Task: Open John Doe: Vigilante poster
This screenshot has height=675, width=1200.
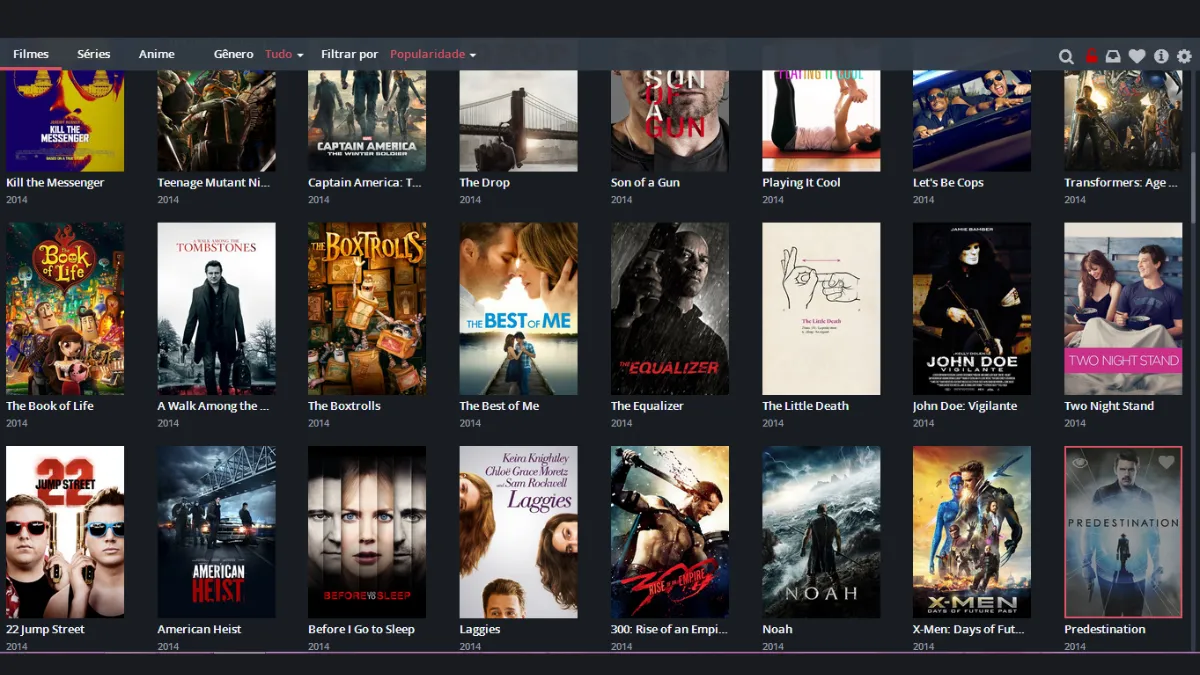Action: pos(972,308)
